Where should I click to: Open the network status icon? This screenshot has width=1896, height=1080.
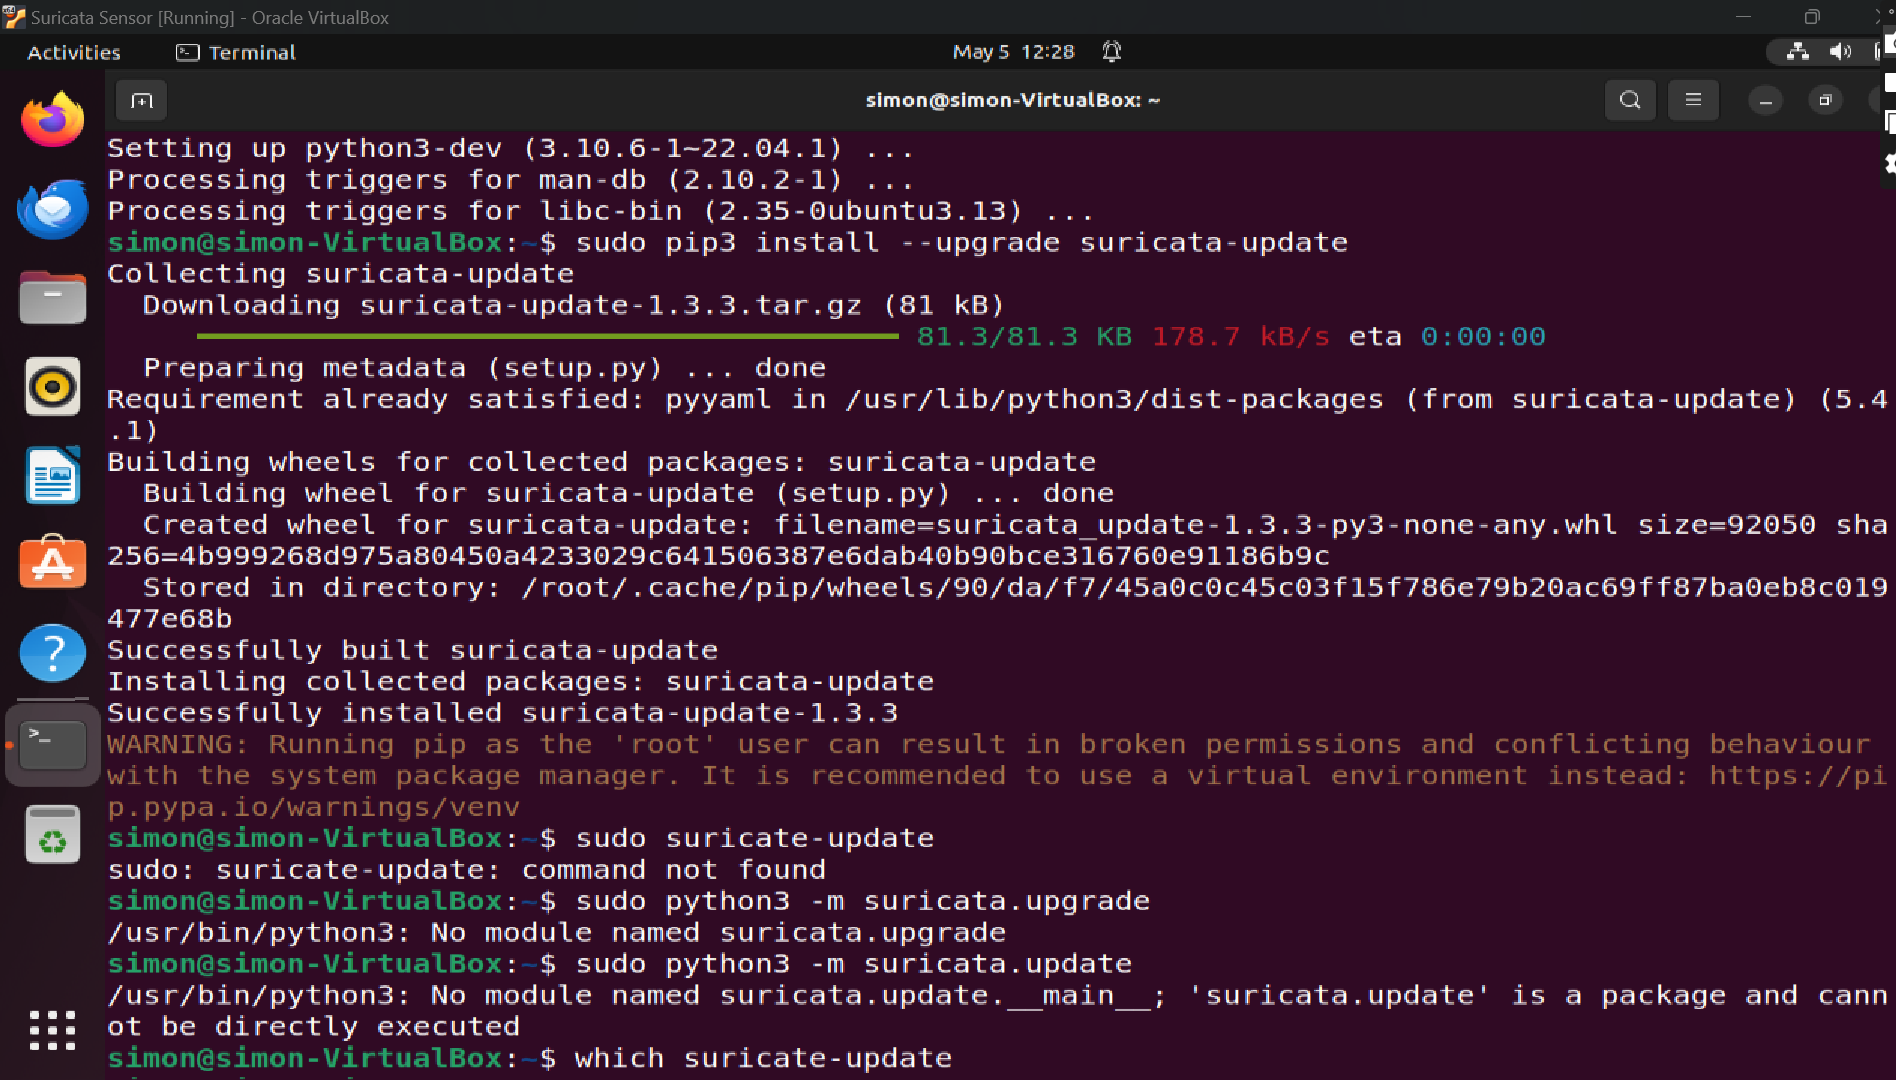1797,52
